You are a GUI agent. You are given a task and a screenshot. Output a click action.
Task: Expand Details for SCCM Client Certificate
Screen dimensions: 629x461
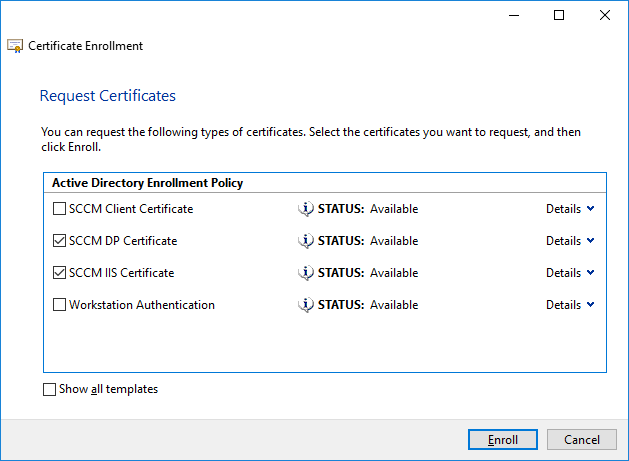click(x=570, y=209)
